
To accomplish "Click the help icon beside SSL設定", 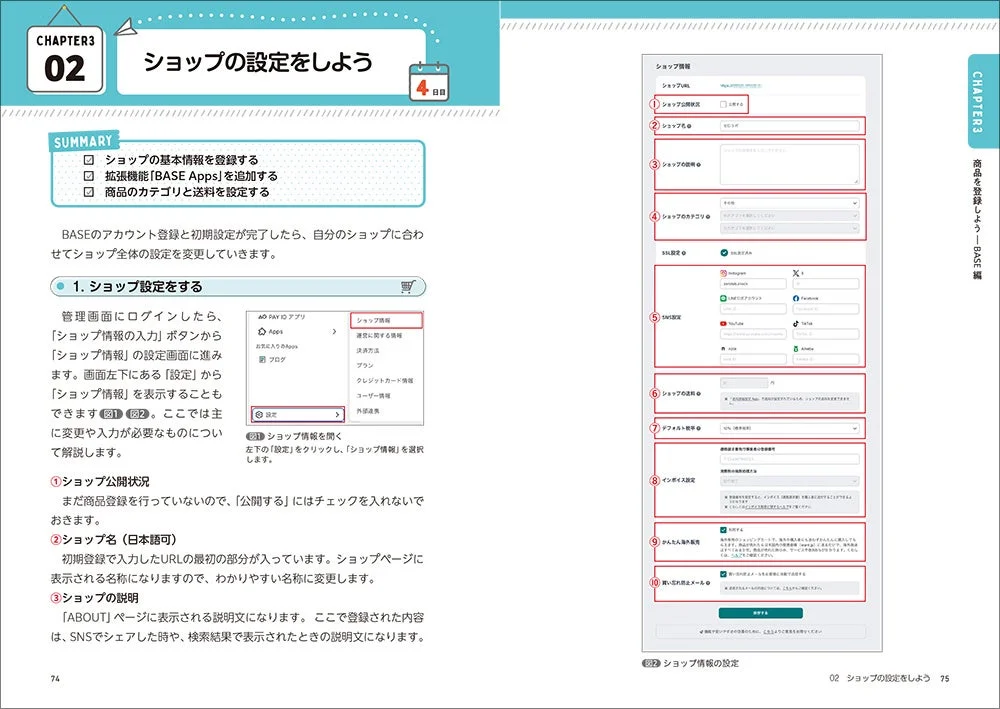I will click(684, 253).
